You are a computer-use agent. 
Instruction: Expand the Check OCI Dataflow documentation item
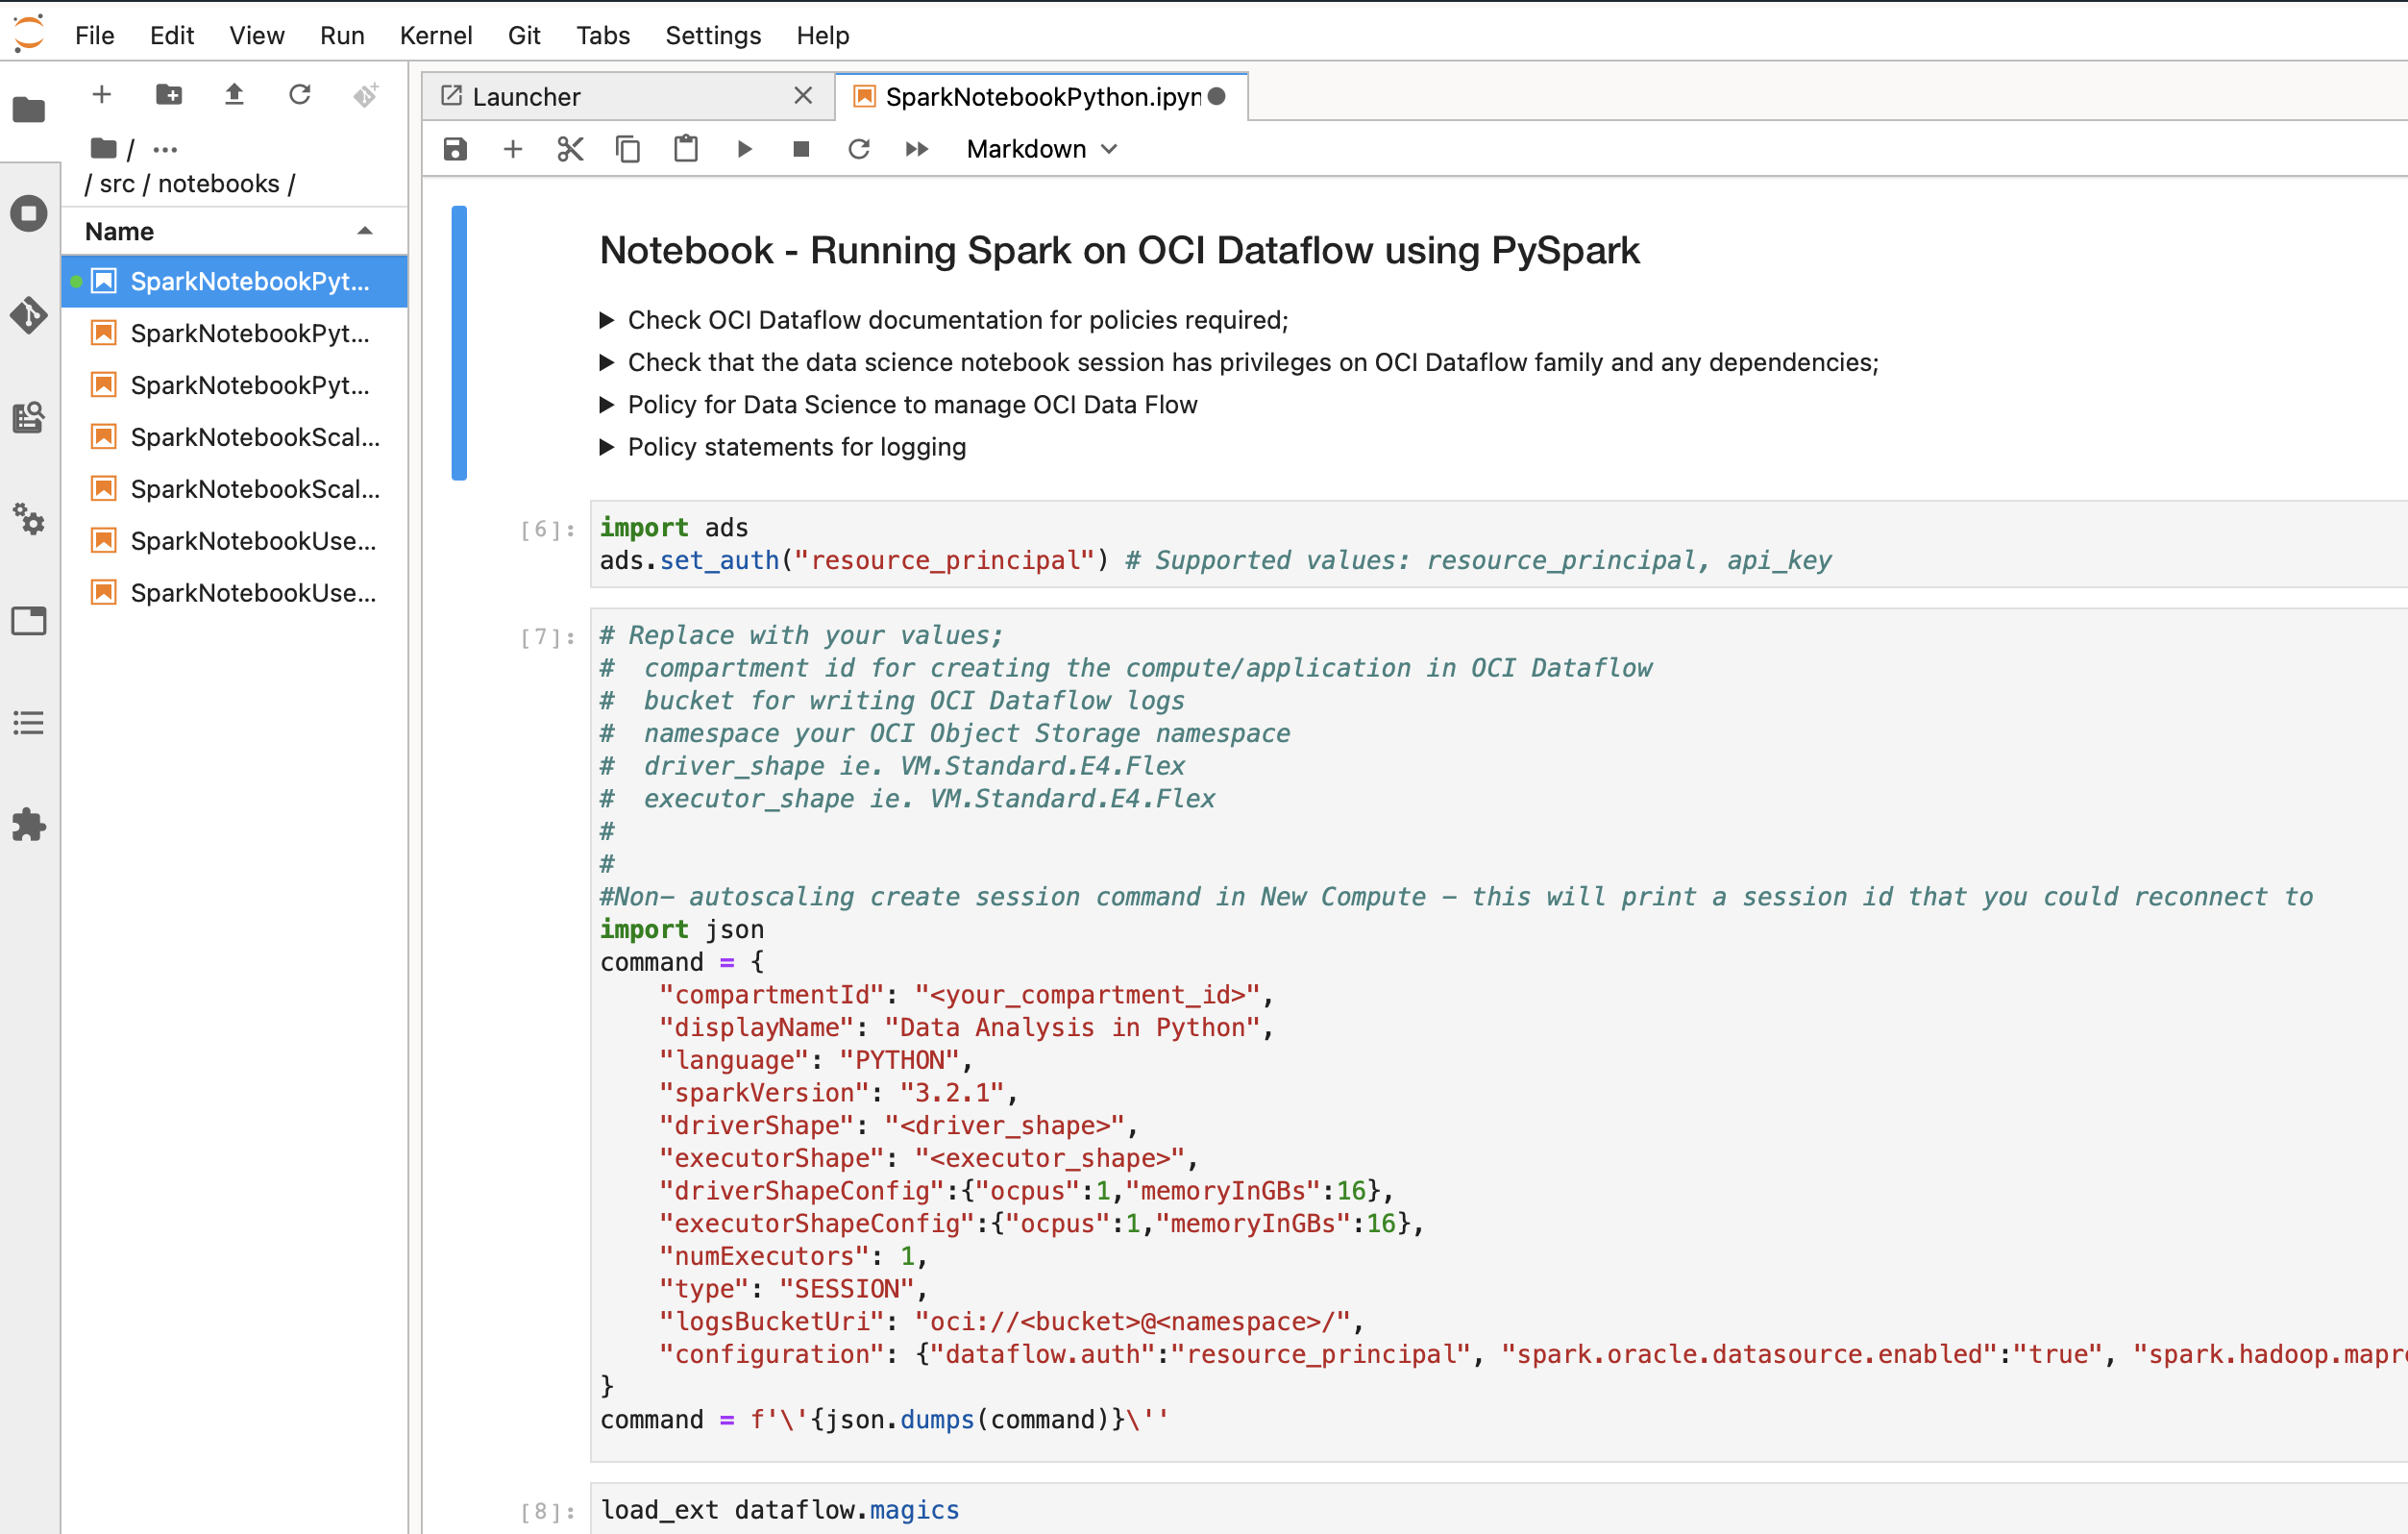(x=608, y=319)
